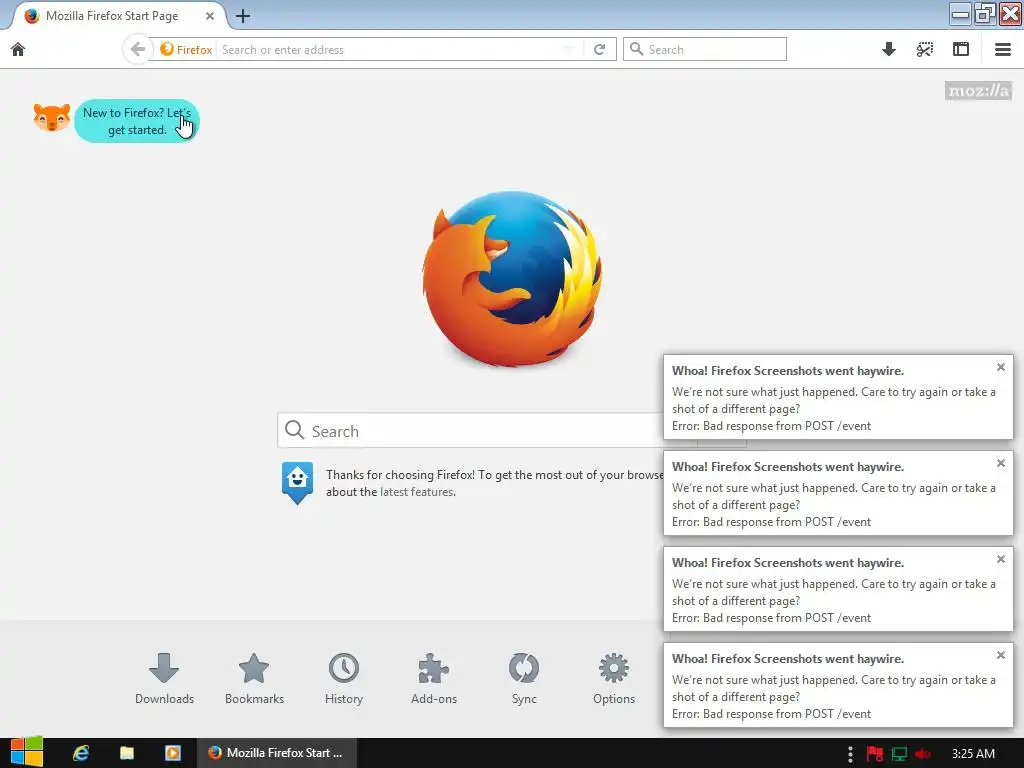The width and height of the screenshot is (1024, 768).
Task: Reload the current page
Action: [x=599, y=50]
